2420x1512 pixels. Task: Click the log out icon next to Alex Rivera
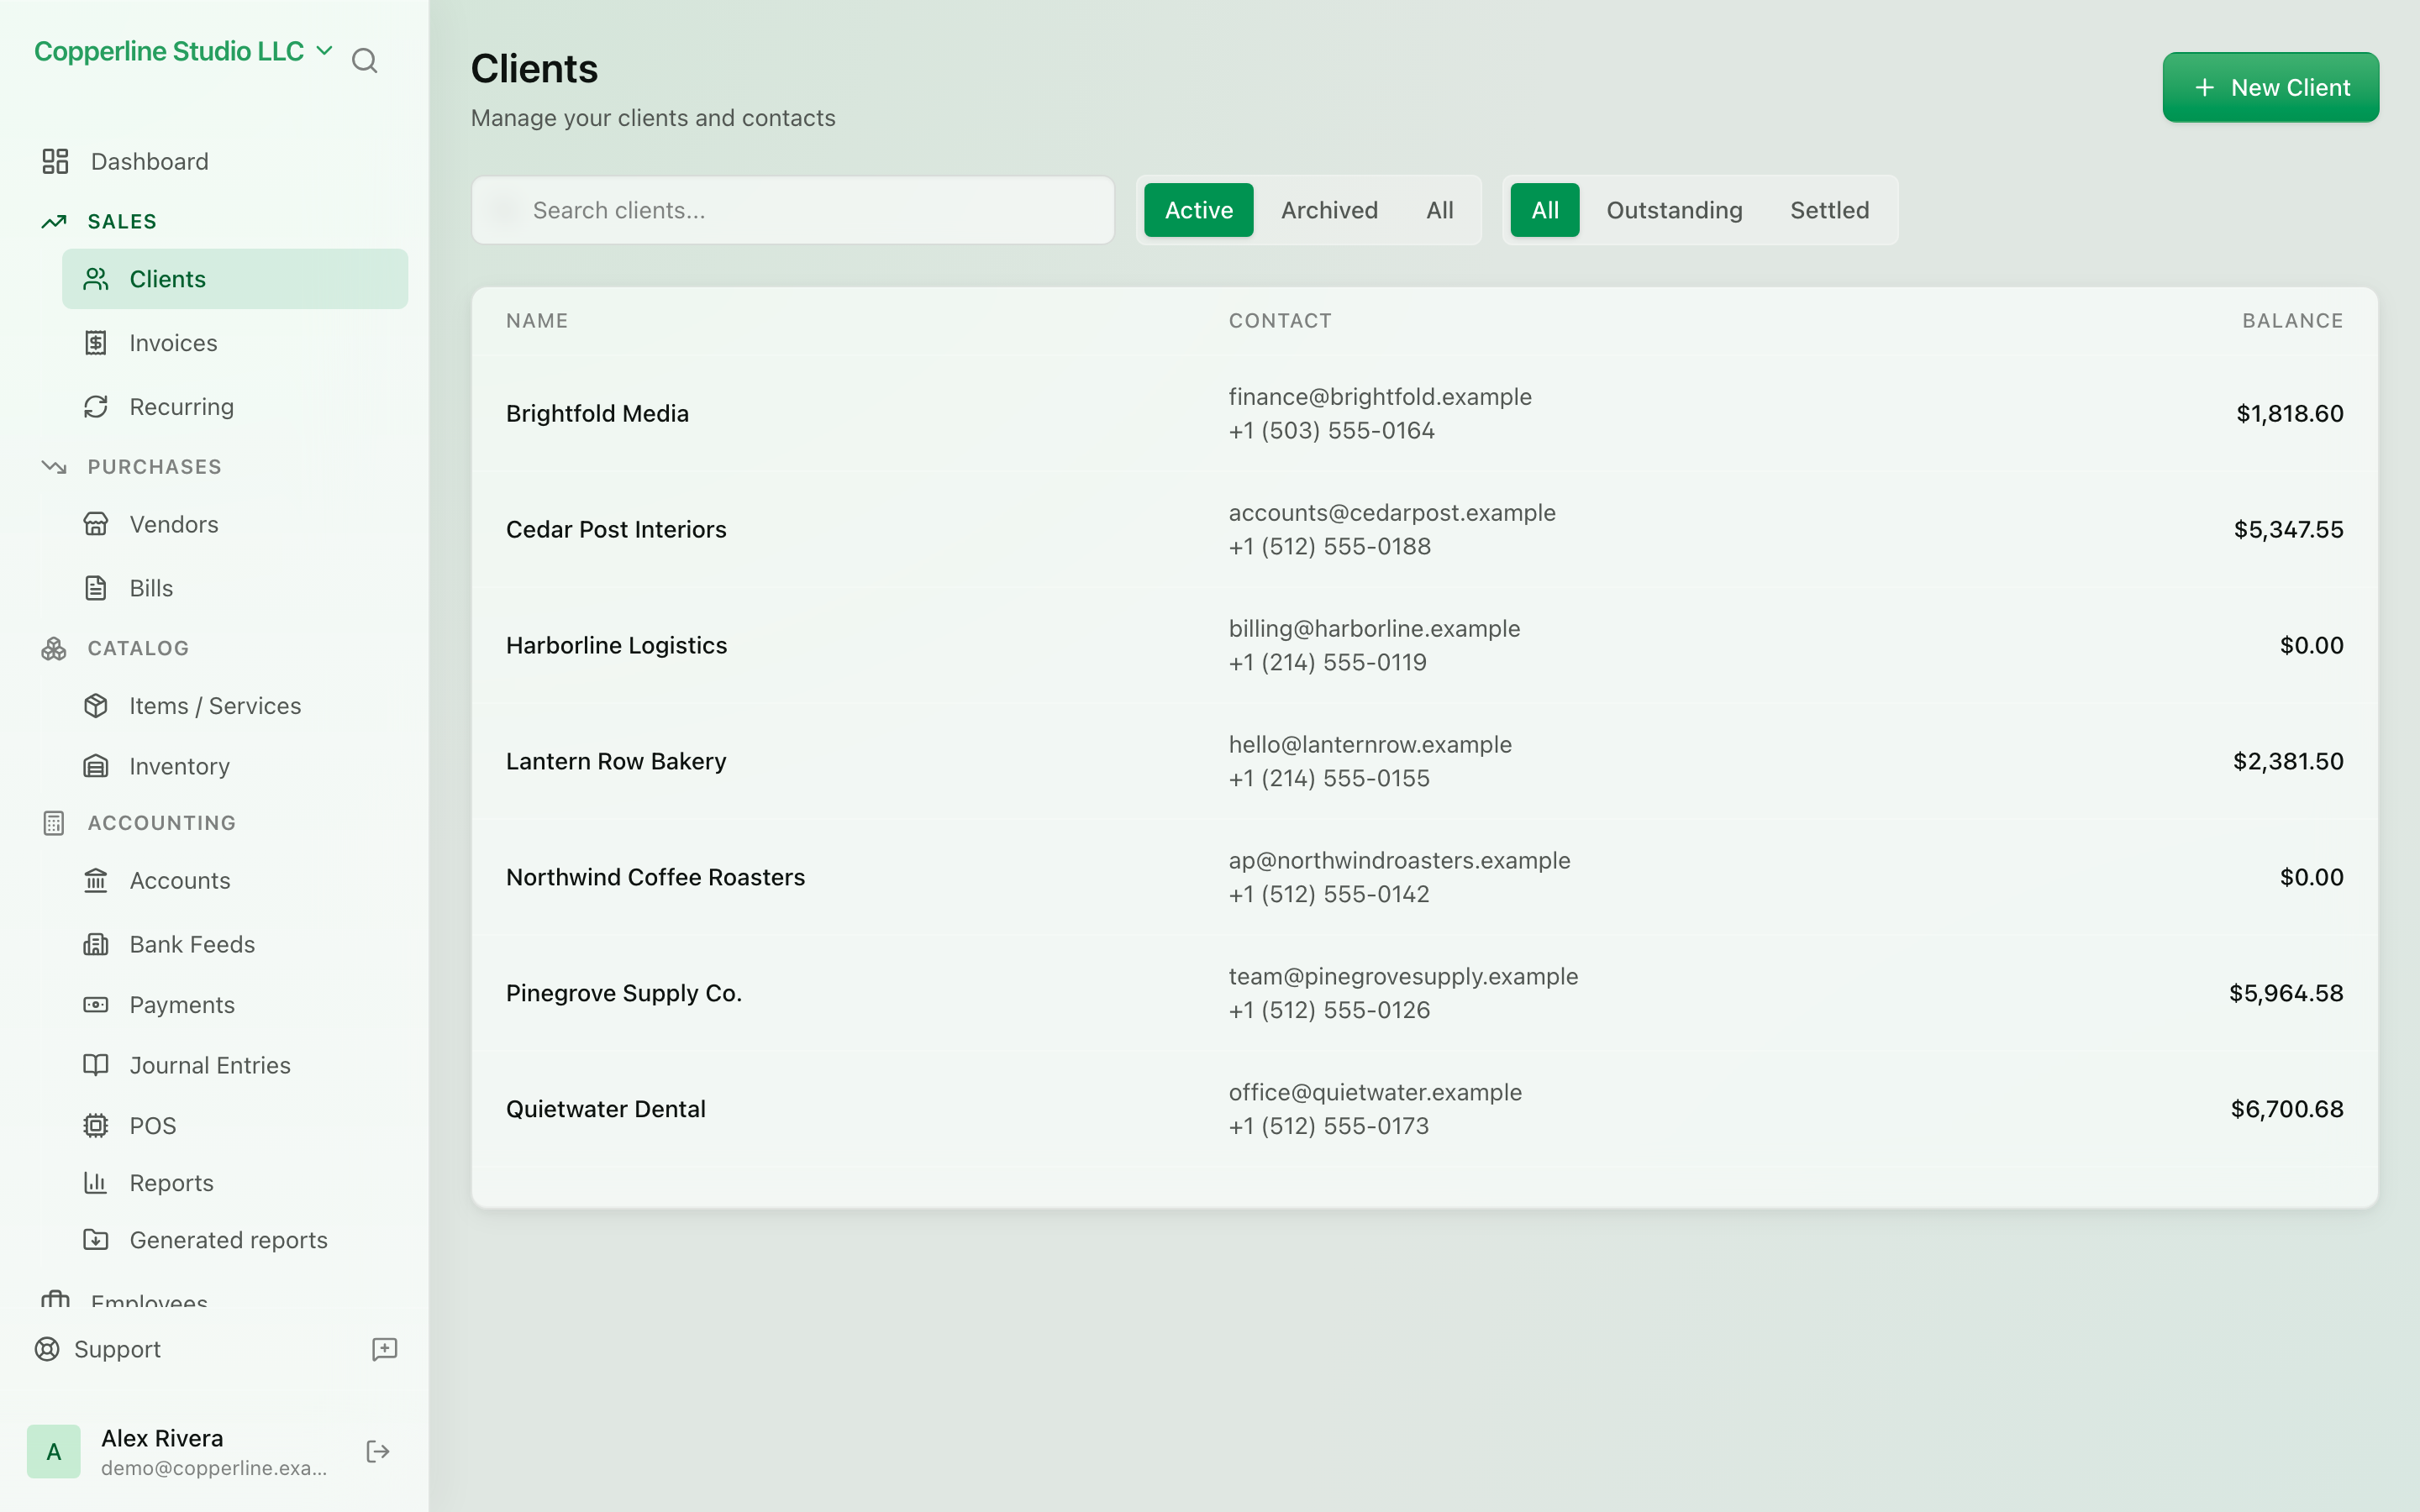378,1452
